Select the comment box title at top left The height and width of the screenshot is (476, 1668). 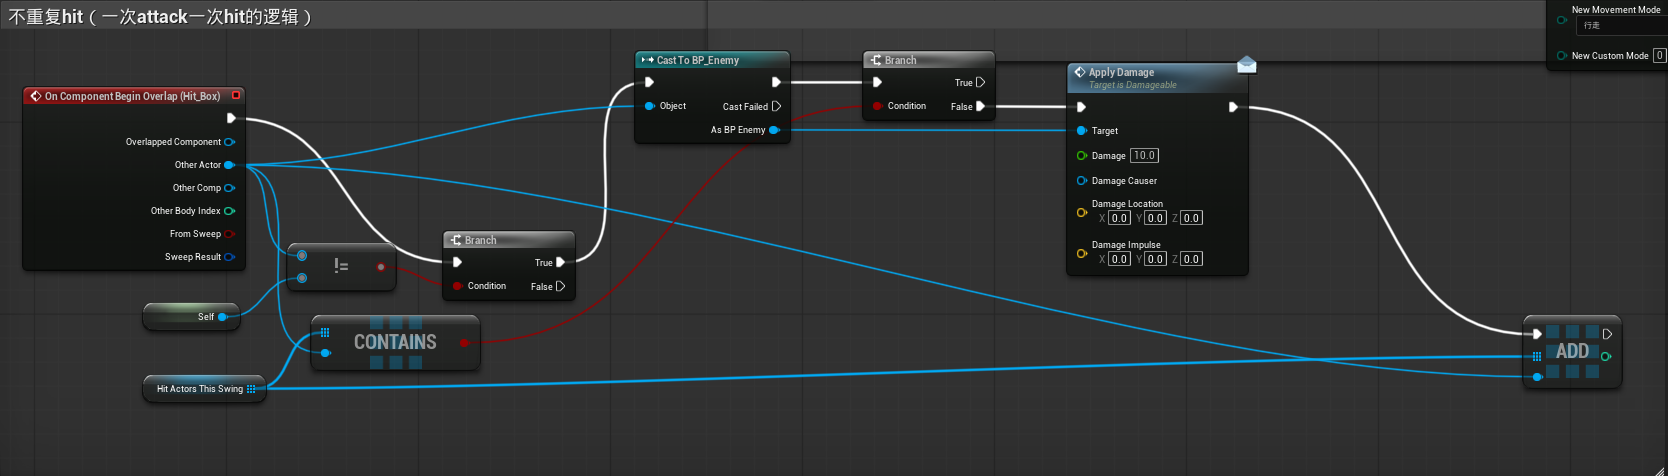click(x=160, y=17)
